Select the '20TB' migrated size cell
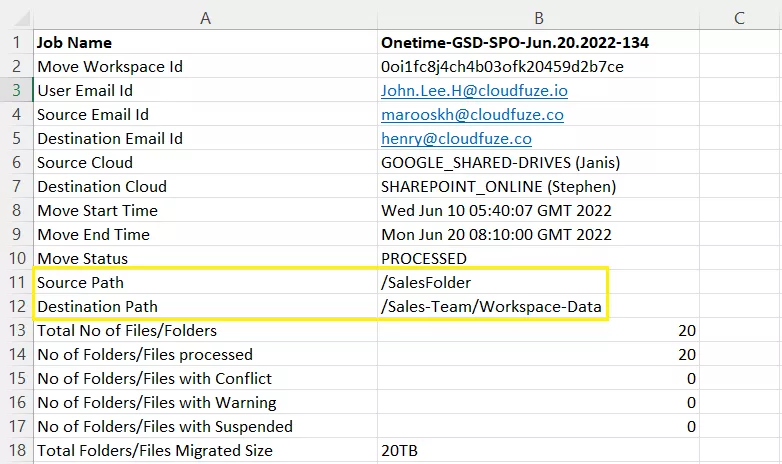 [x=539, y=451]
